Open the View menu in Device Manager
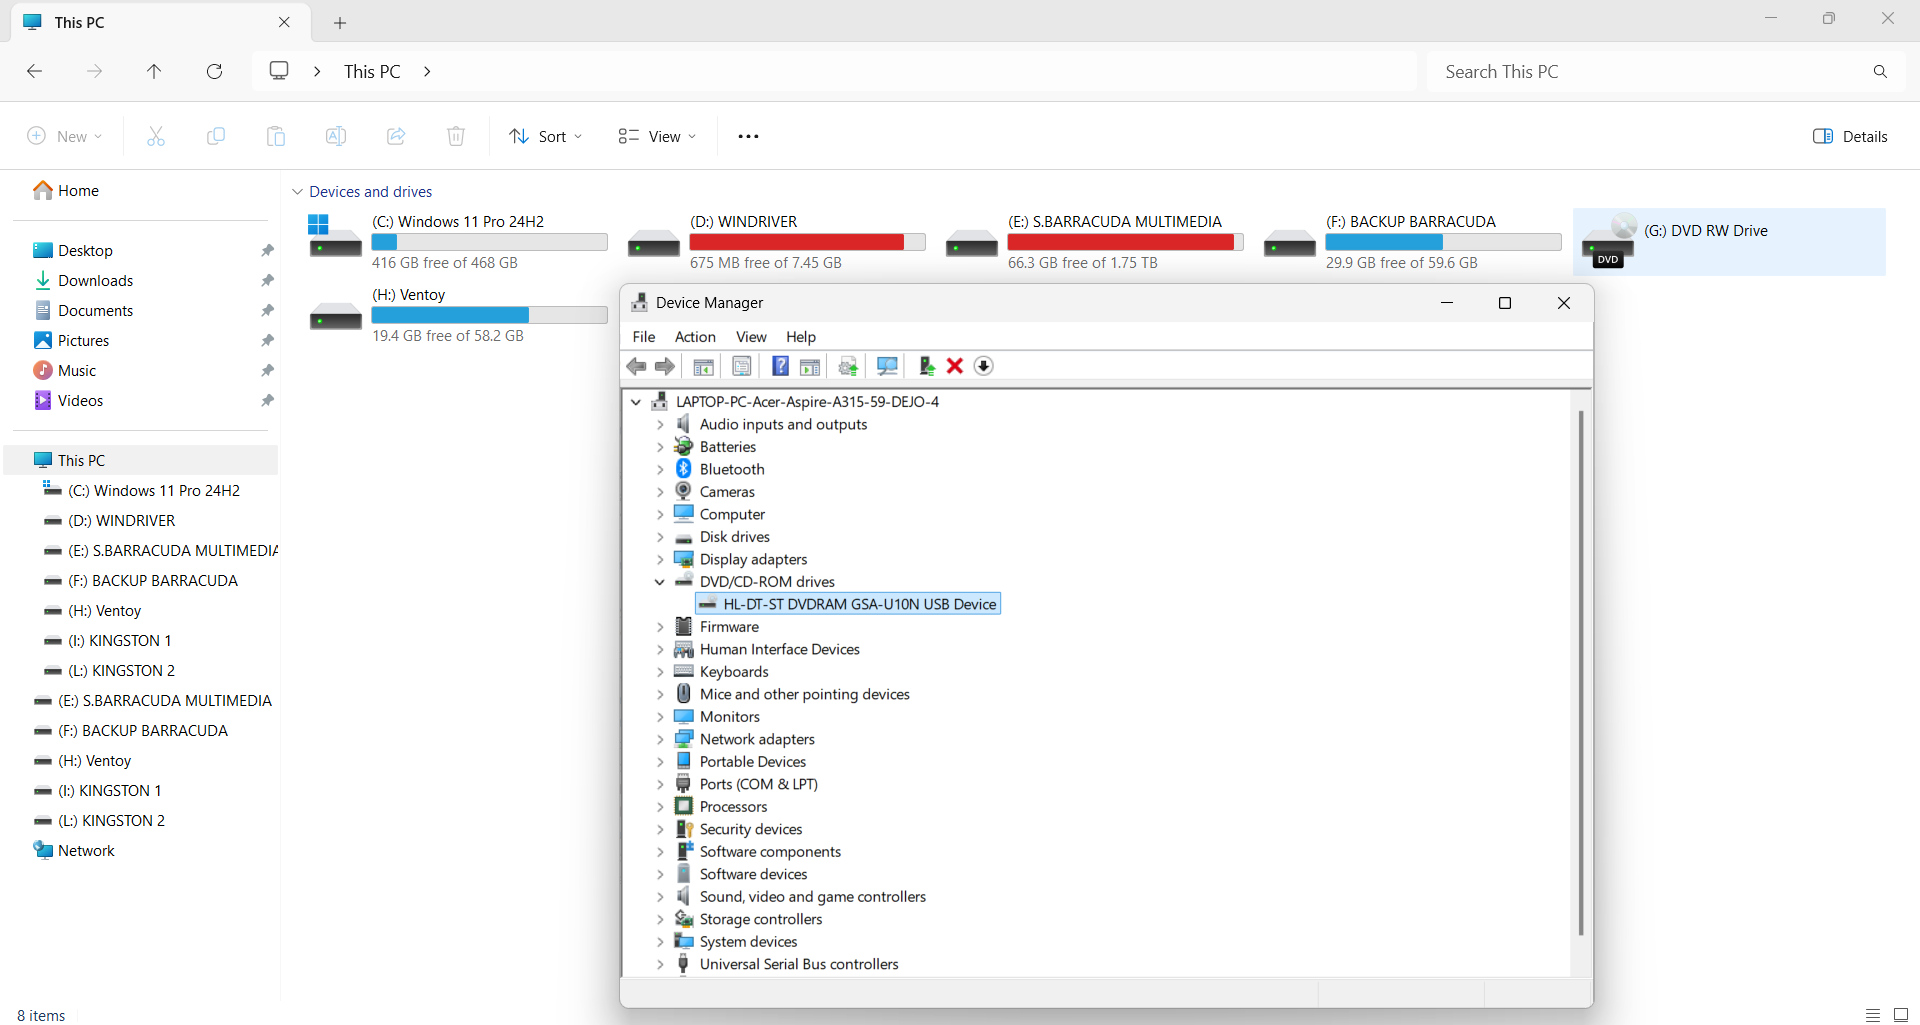 point(751,337)
